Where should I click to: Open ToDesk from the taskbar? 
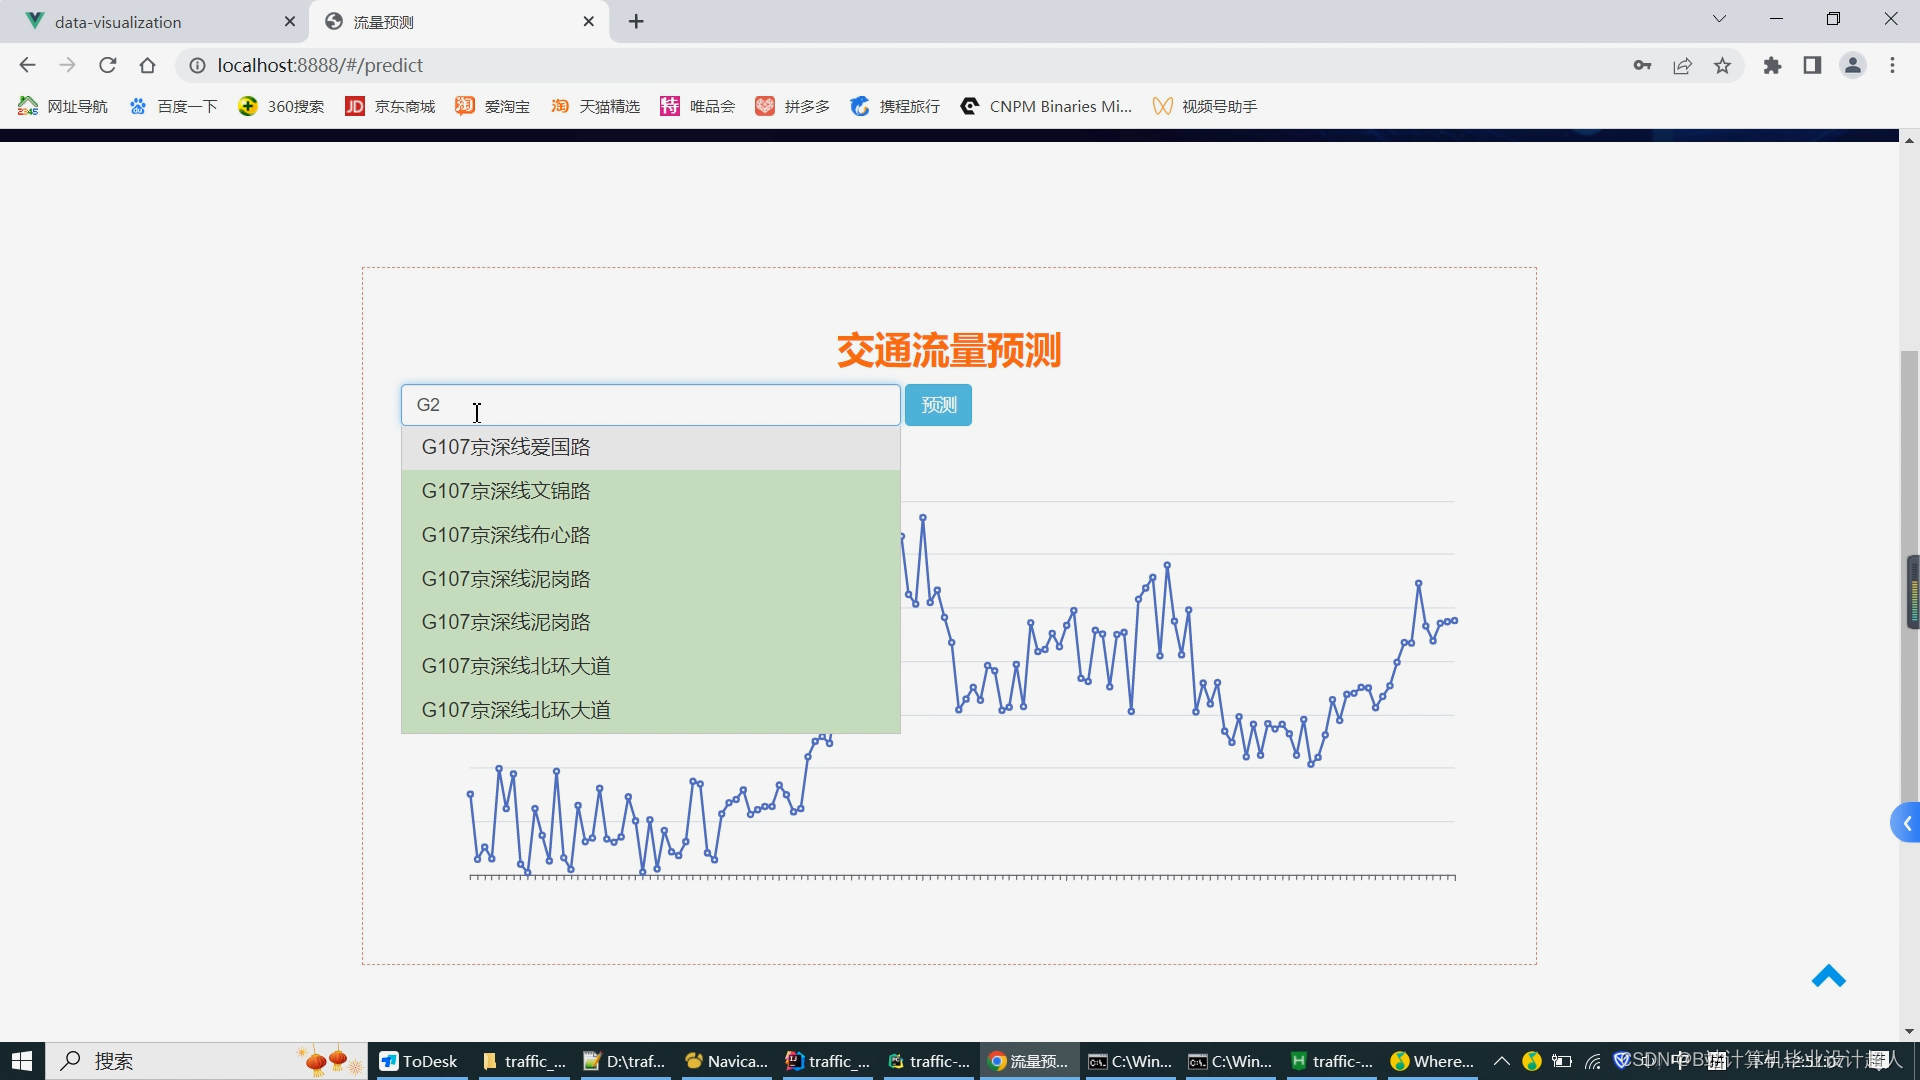coord(419,1061)
